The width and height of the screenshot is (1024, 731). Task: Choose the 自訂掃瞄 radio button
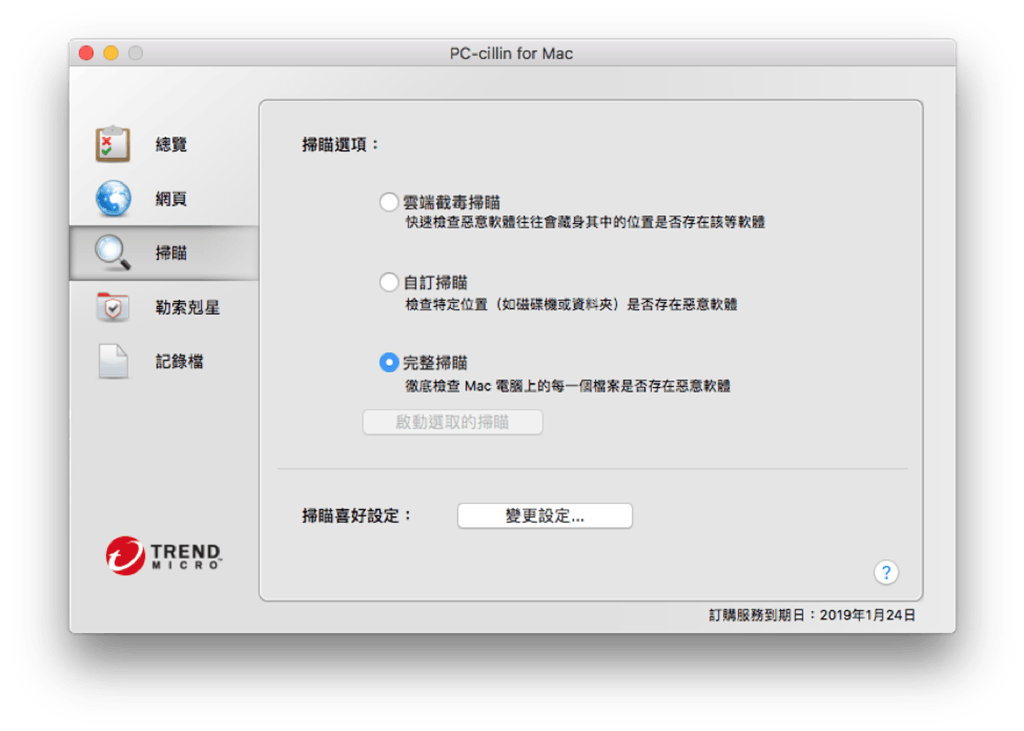point(389,282)
